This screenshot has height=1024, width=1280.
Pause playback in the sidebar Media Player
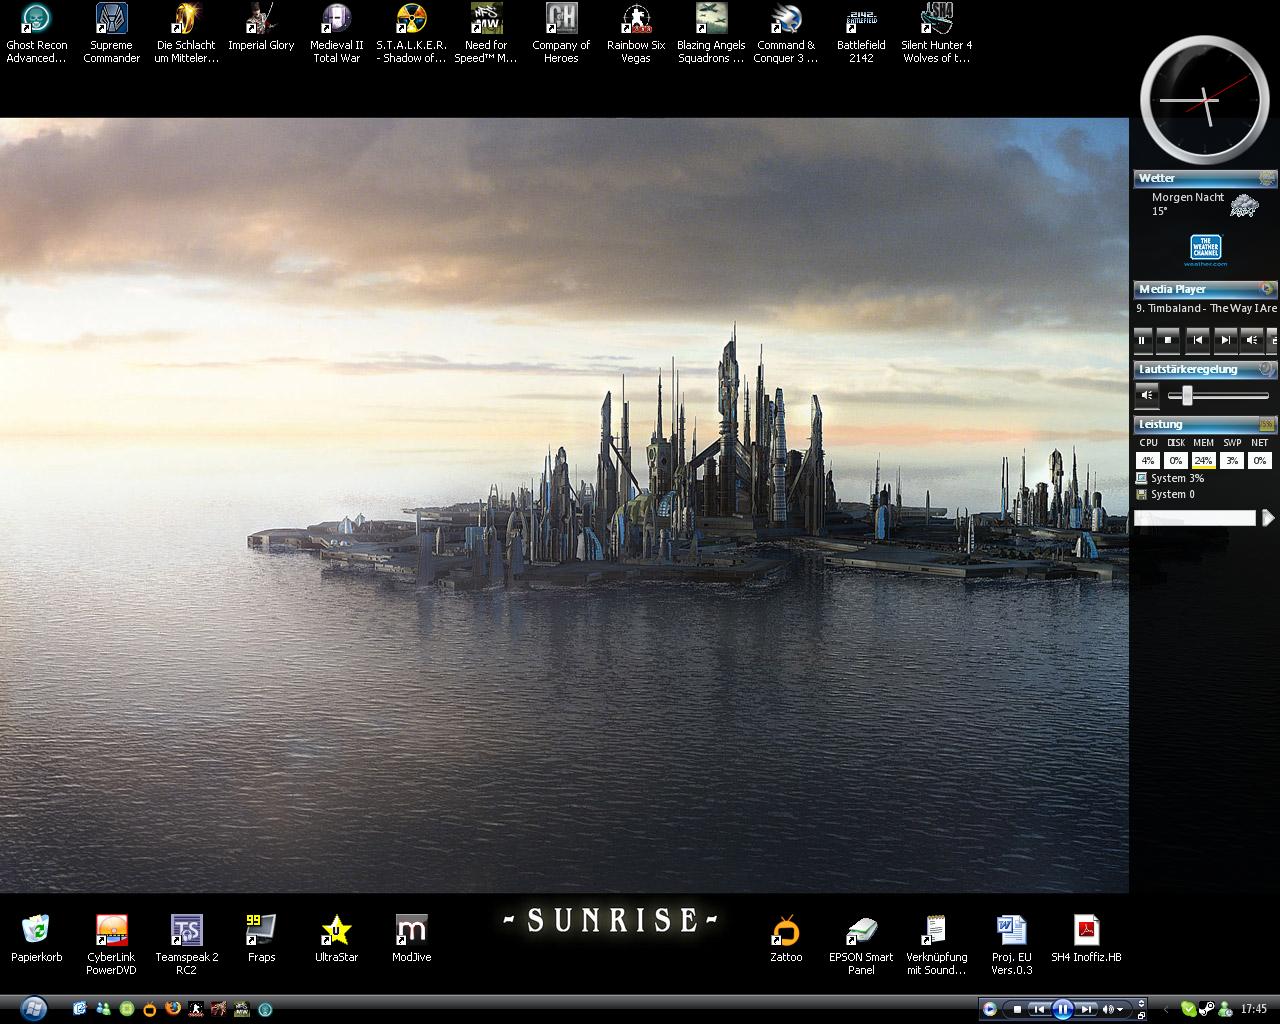click(1142, 340)
